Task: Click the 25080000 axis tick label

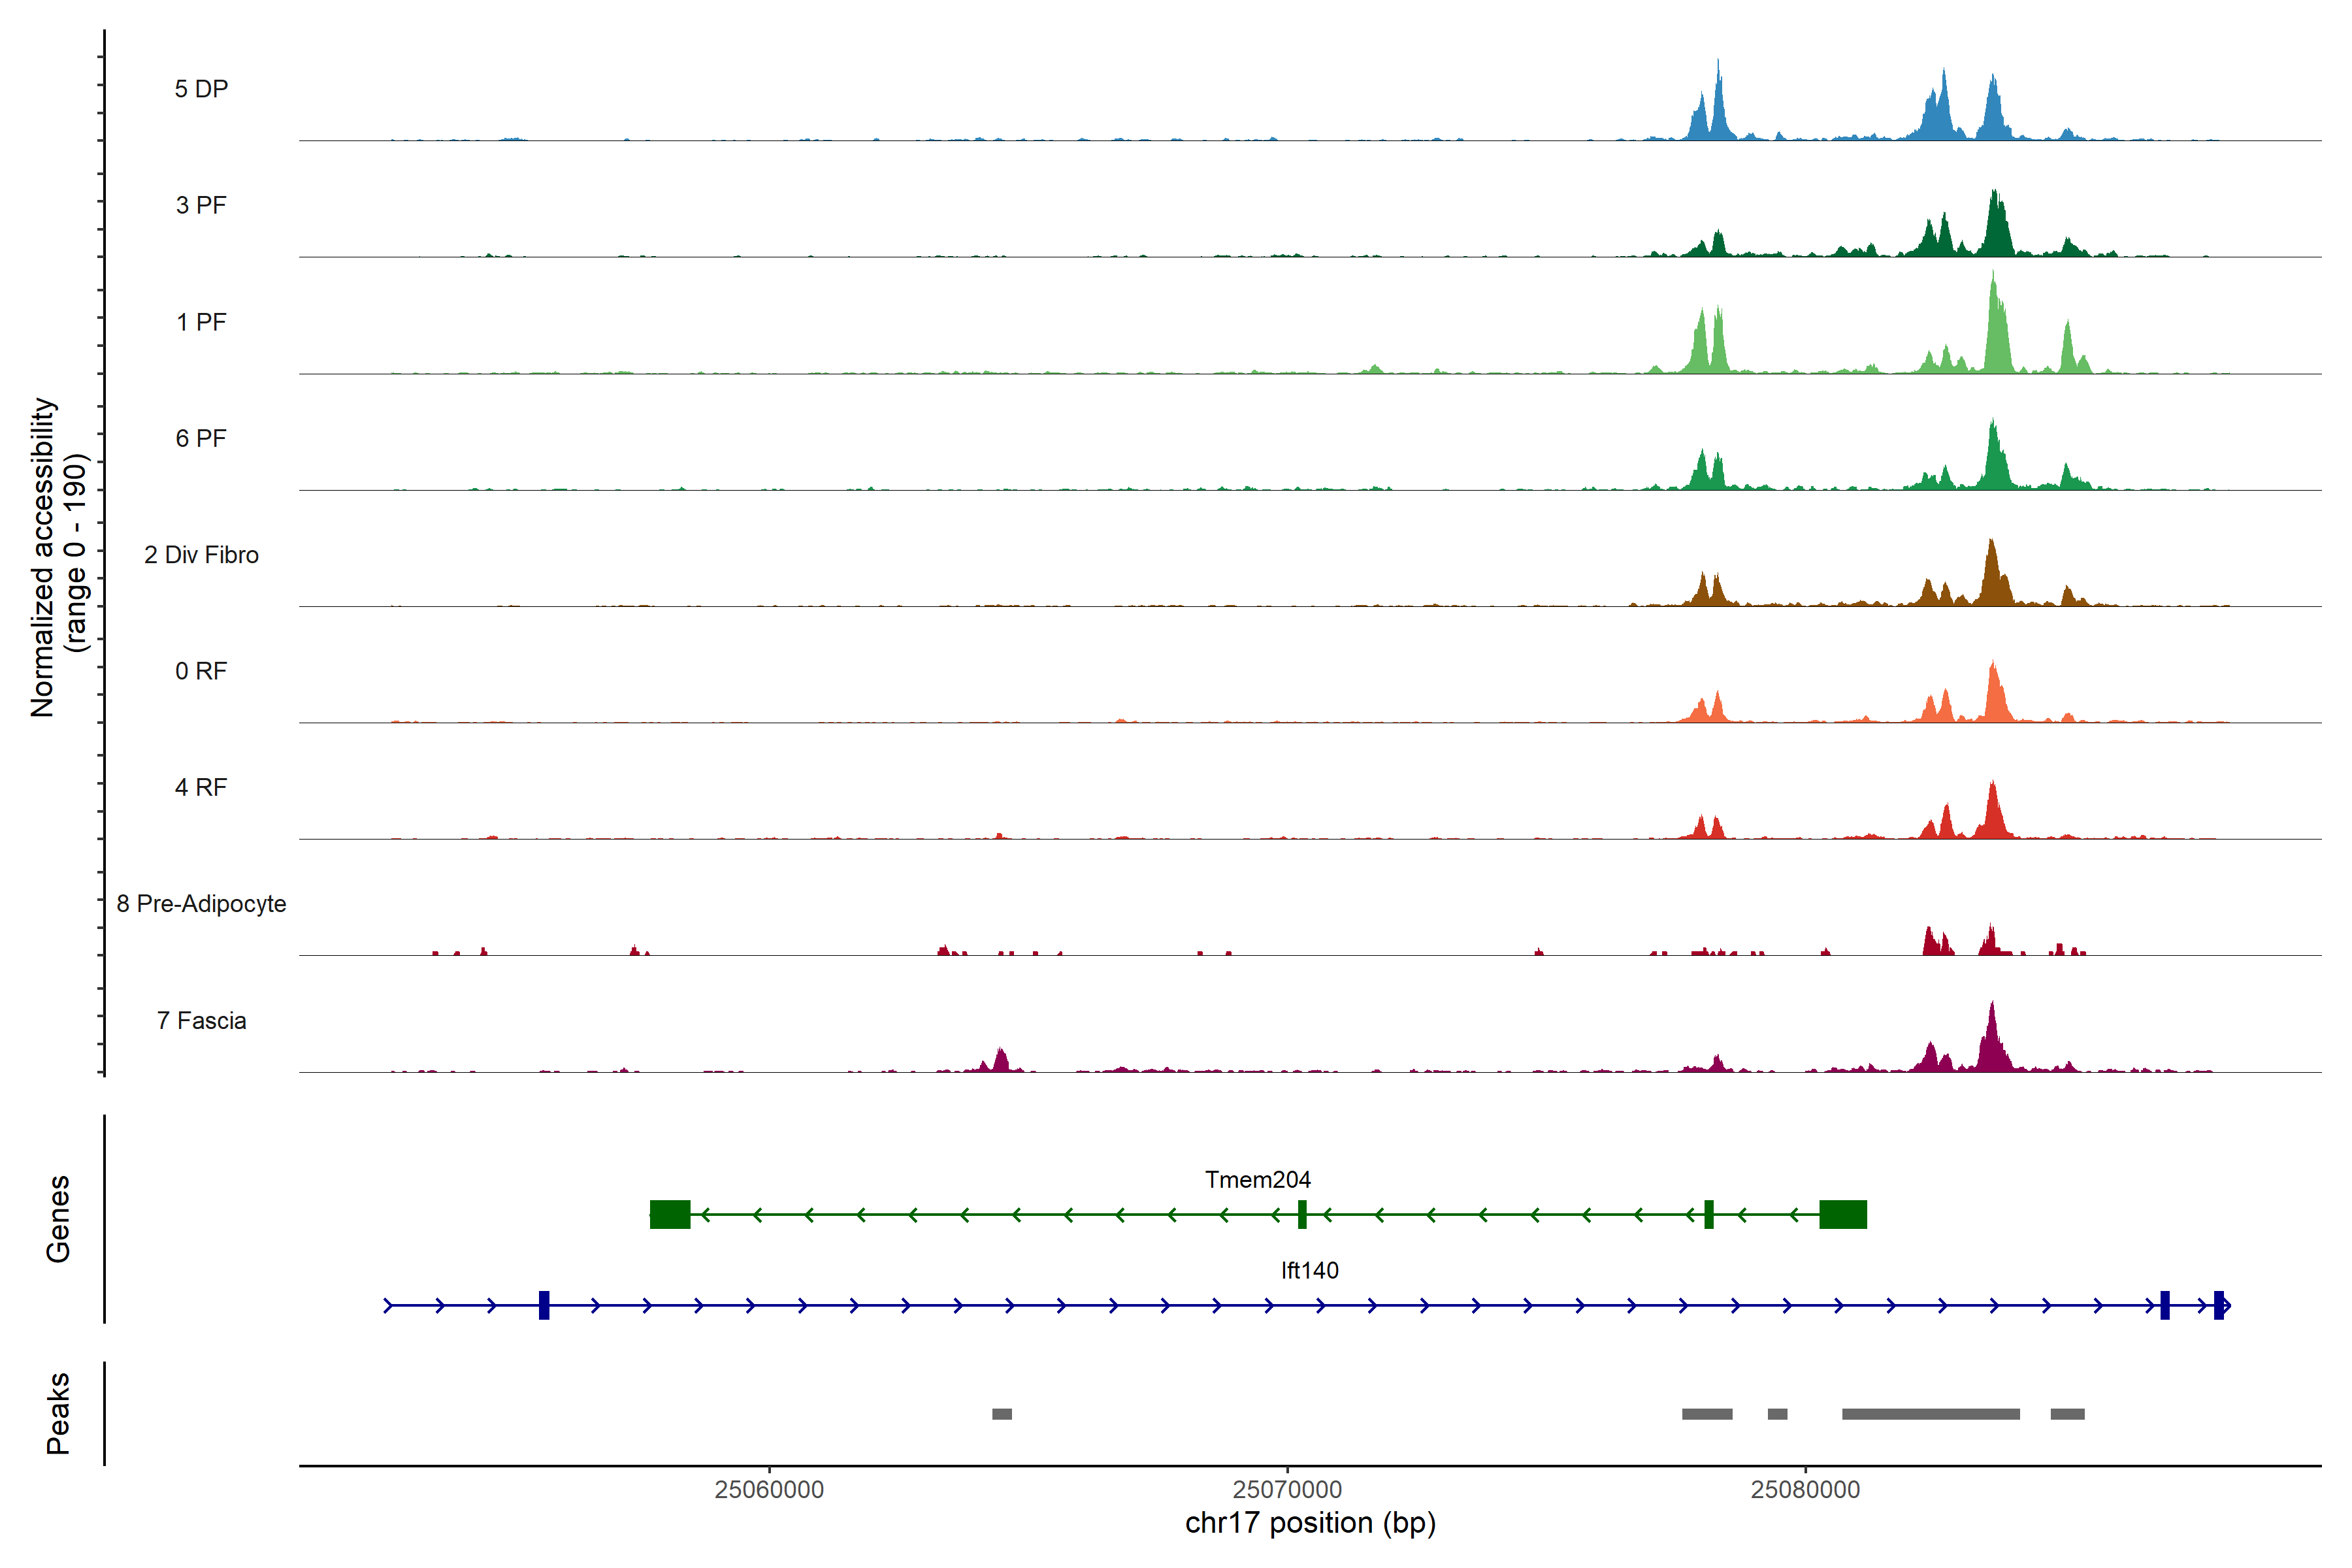Action: click(x=1805, y=1489)
